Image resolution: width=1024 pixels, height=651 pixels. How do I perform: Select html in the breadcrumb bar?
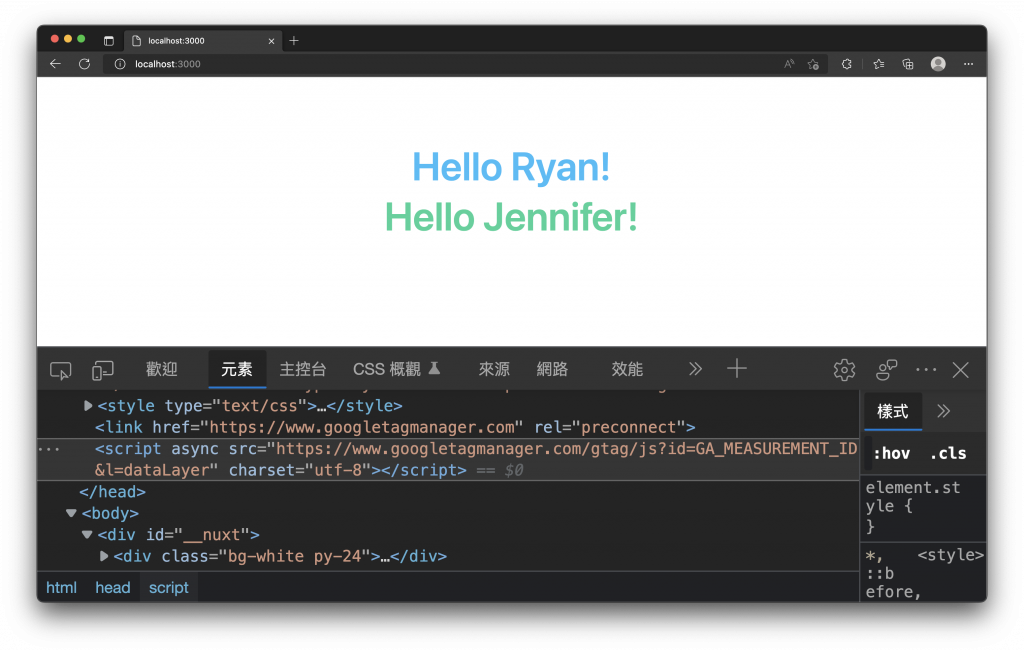61,588
